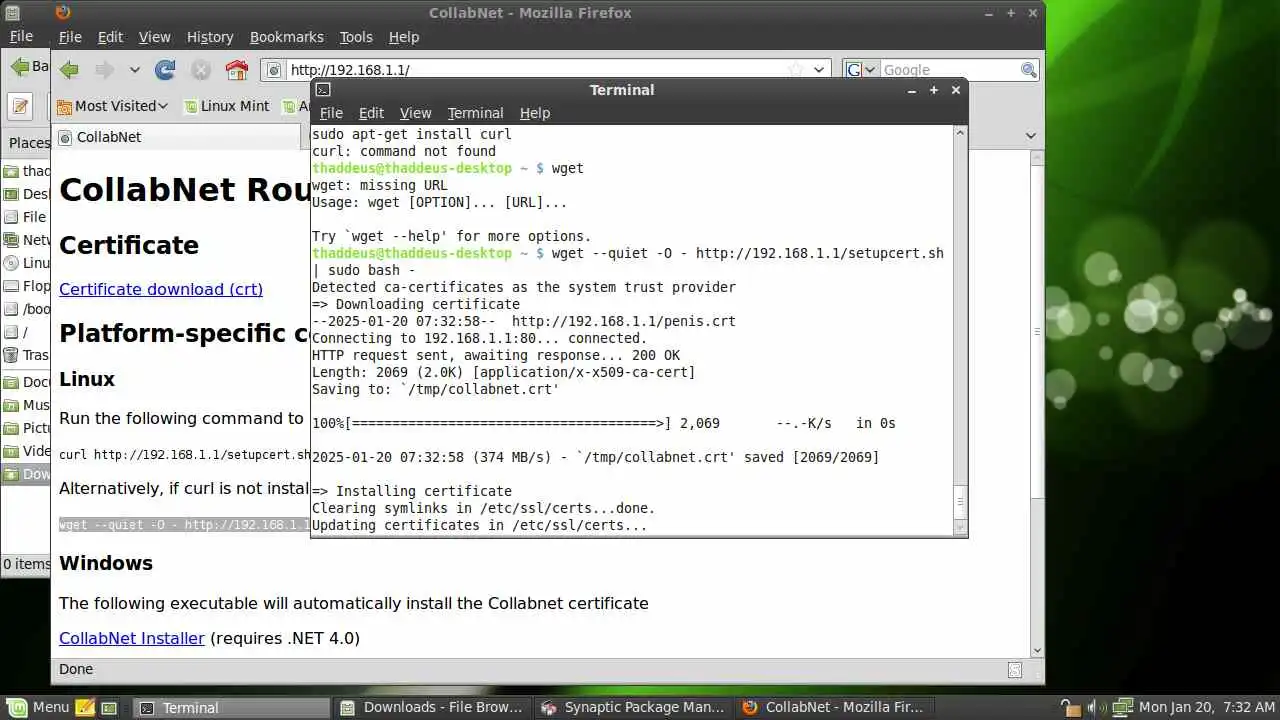
Task: Select Documents folder in Places sidebar
Action: (28, 382)
